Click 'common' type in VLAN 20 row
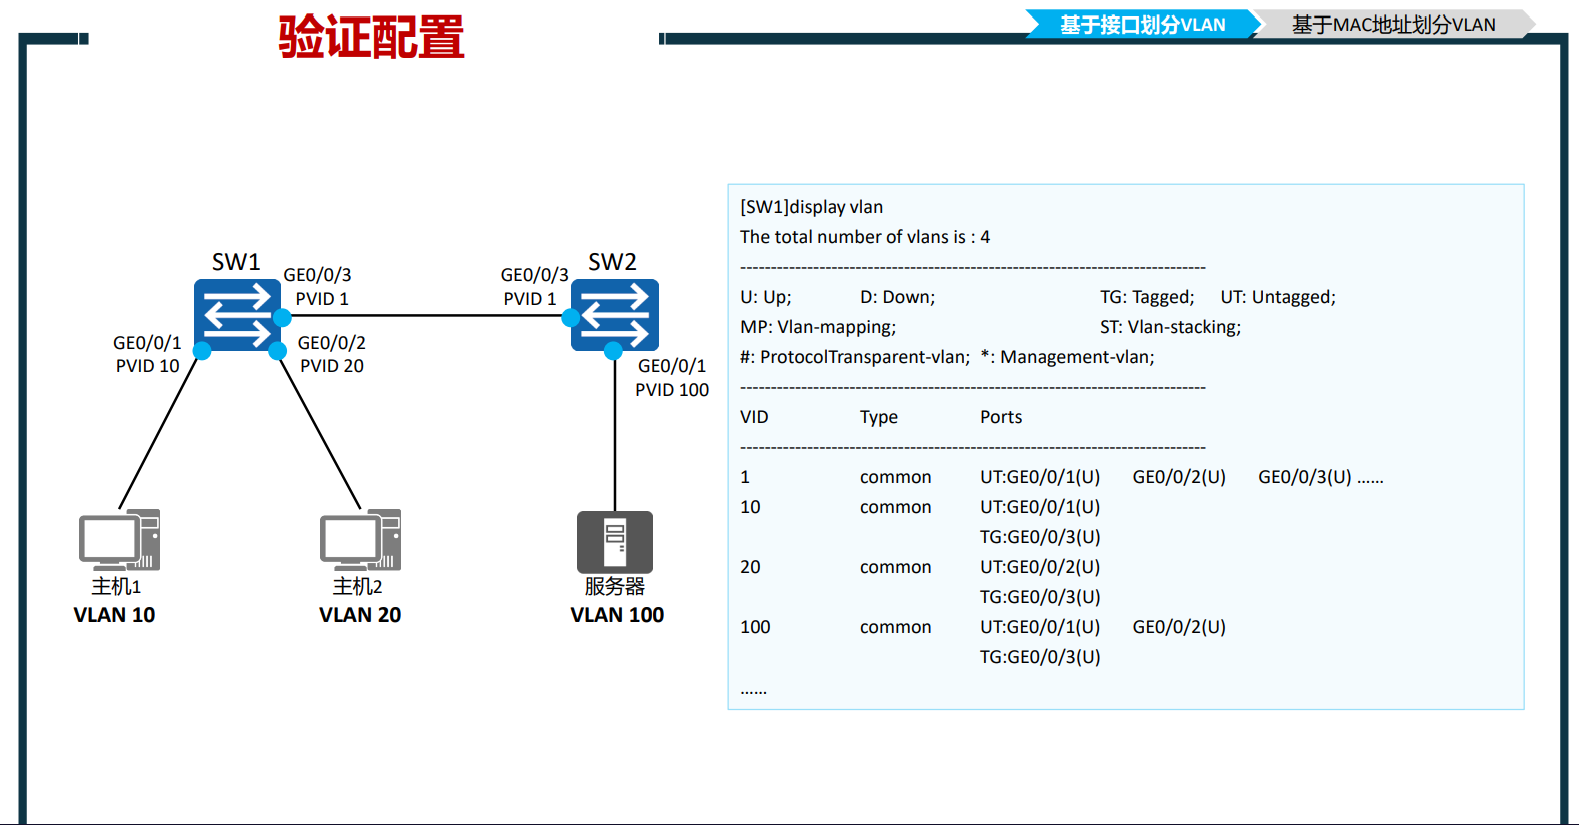 point(895,567)
